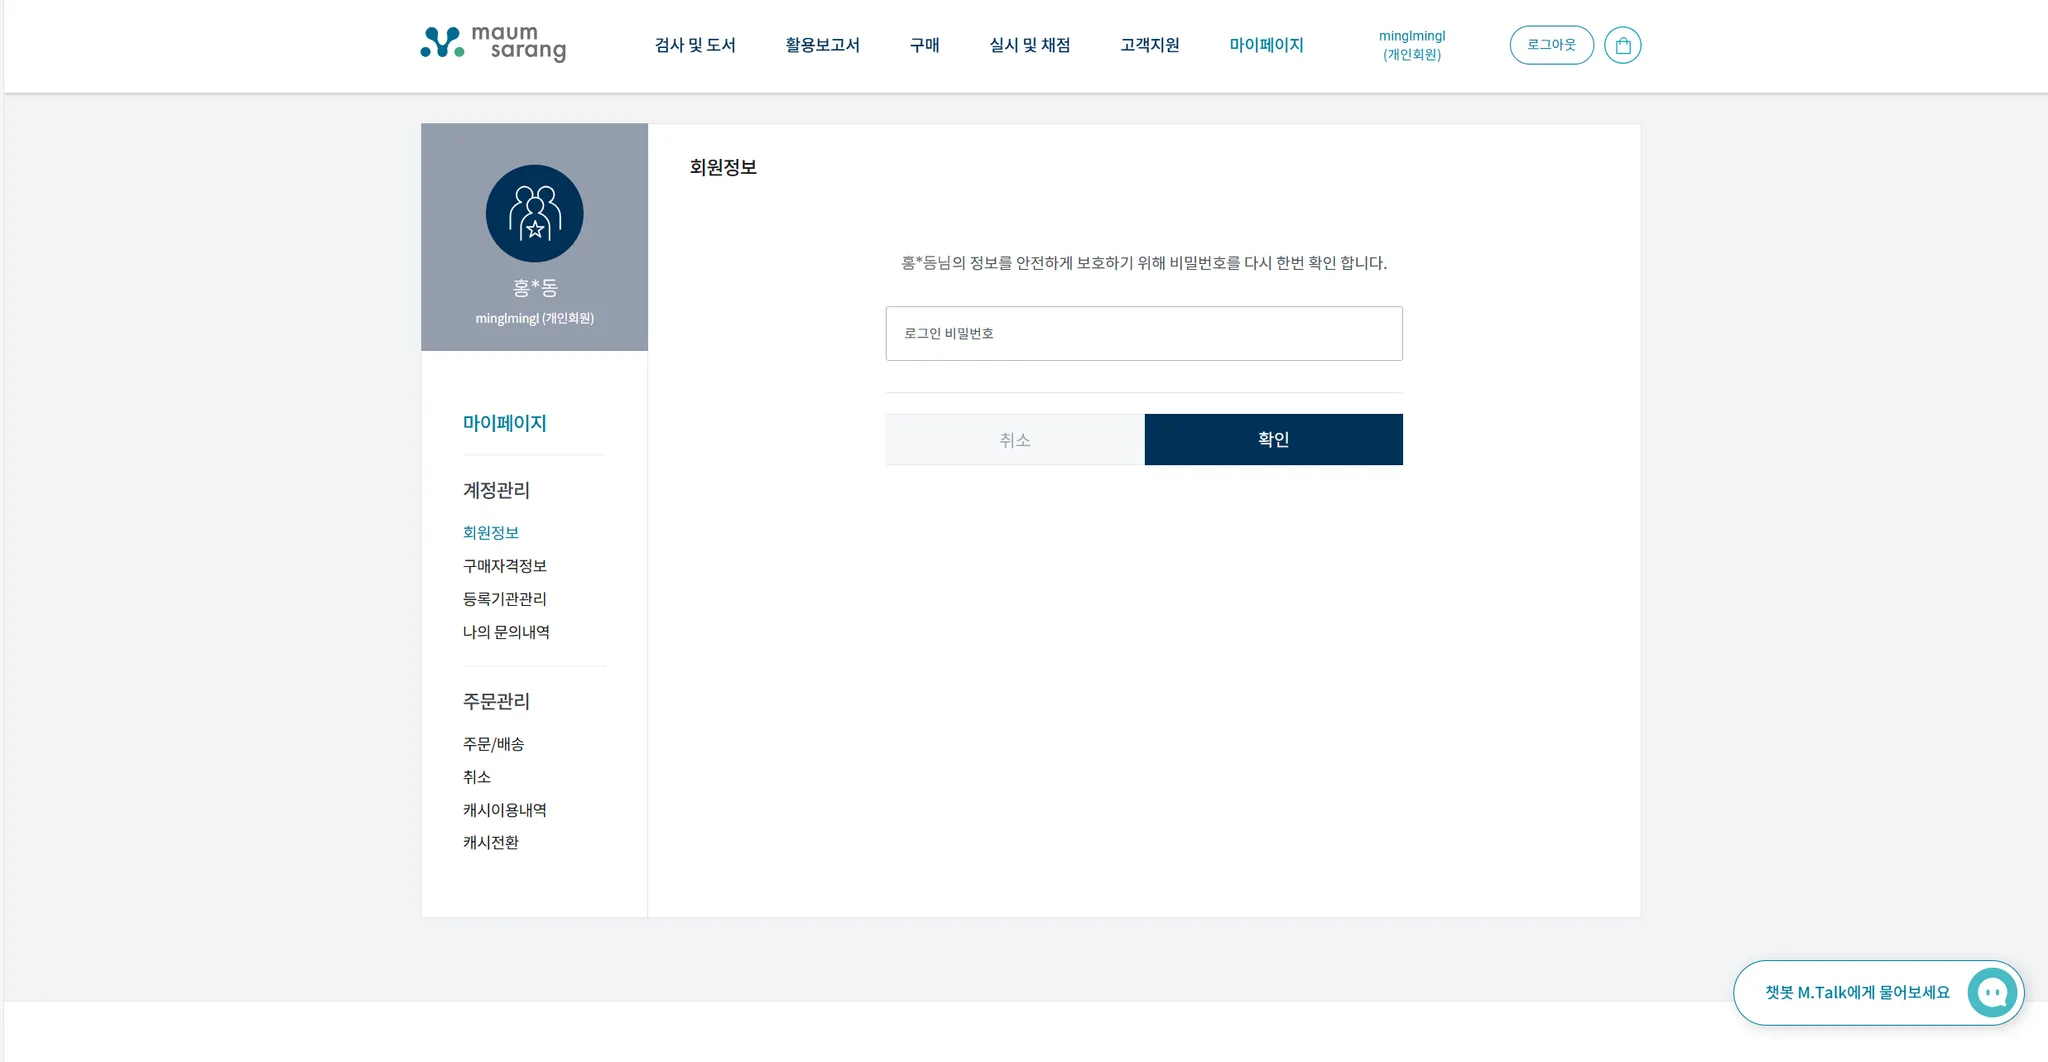Viewport: 2048px width, 1062px height.
Task: Click minglmingl account link in header
Action: pyautogui.click(x=1412, y=45)
